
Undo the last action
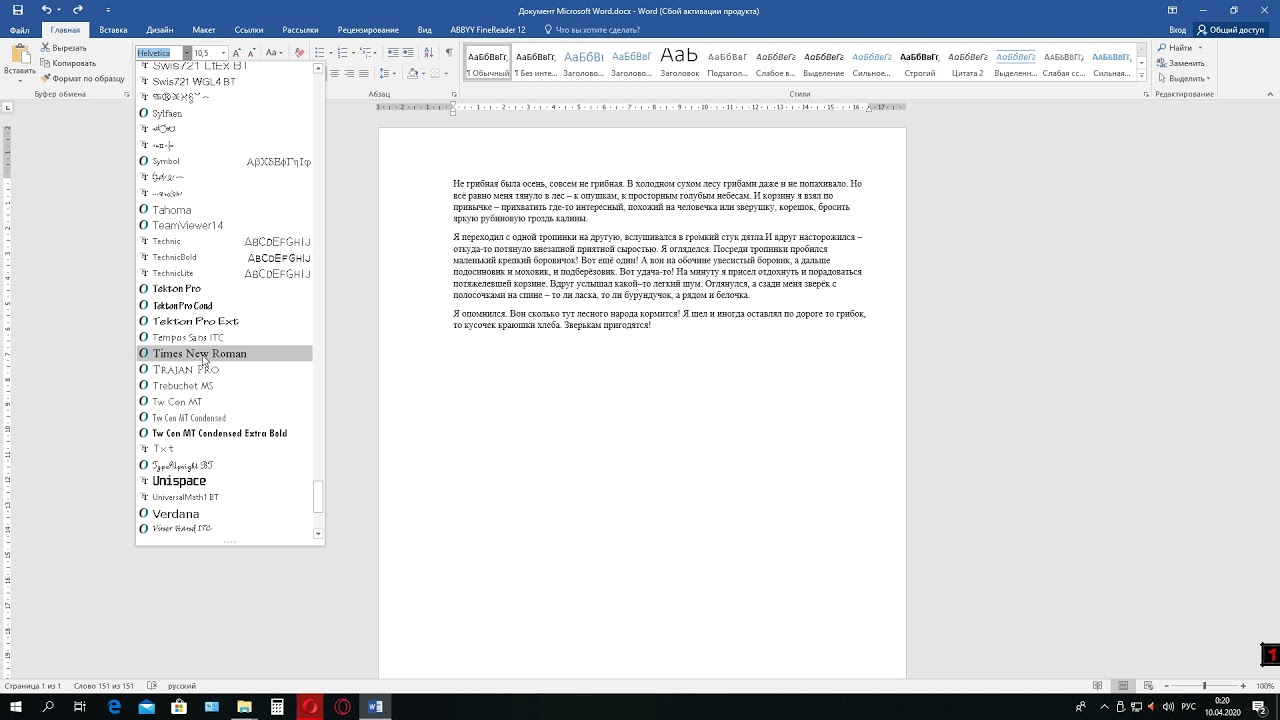click(46, 10)
